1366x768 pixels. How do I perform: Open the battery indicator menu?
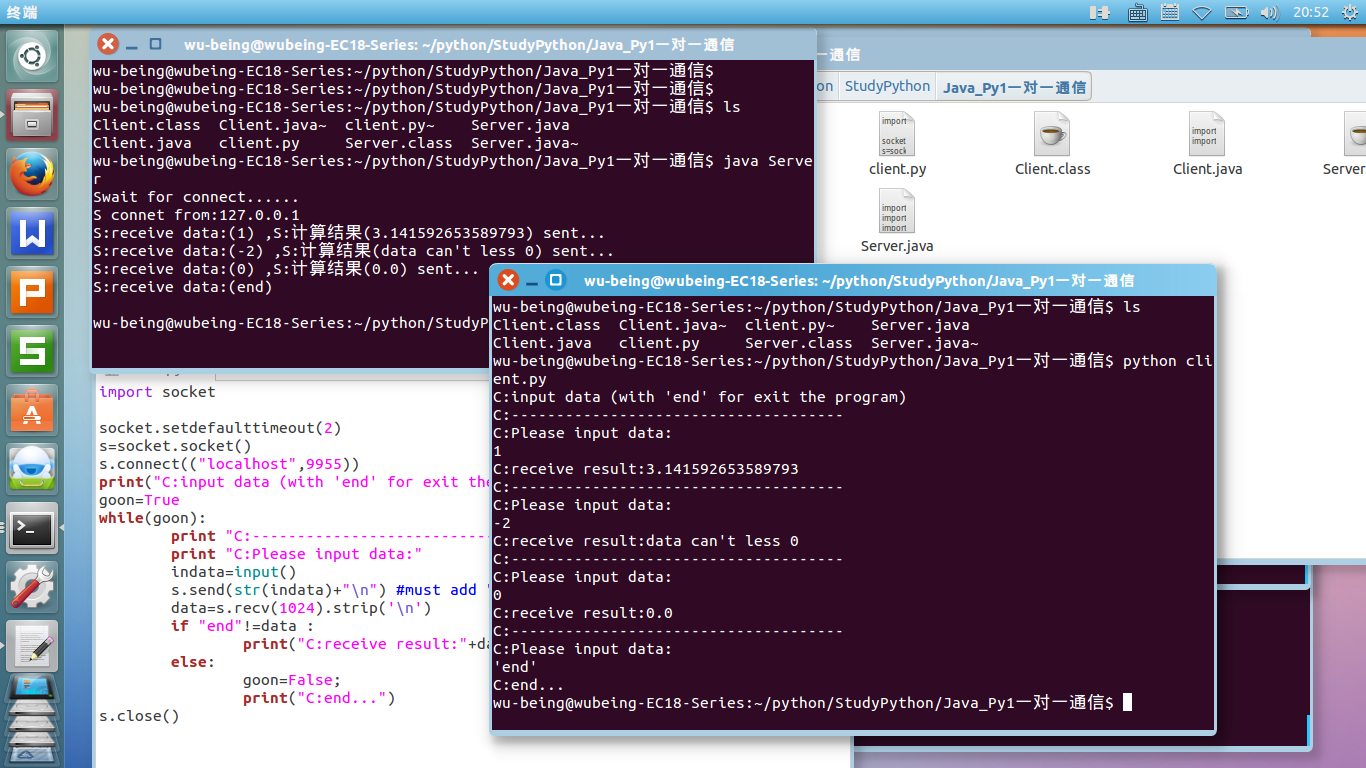click(1237, 12)
